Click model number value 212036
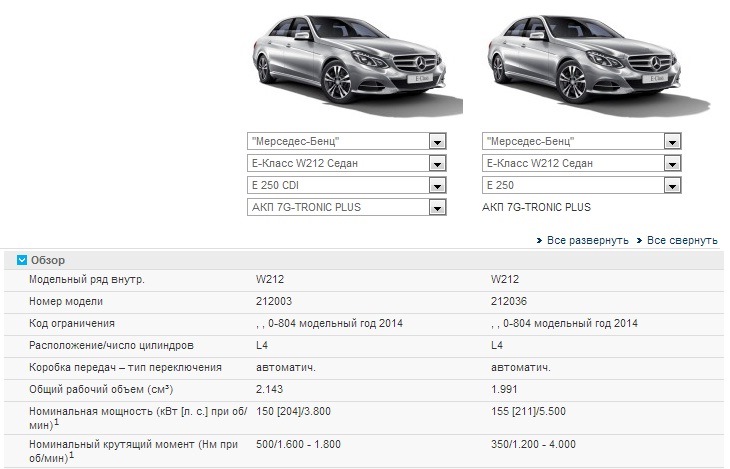 [x=509, y=301]
